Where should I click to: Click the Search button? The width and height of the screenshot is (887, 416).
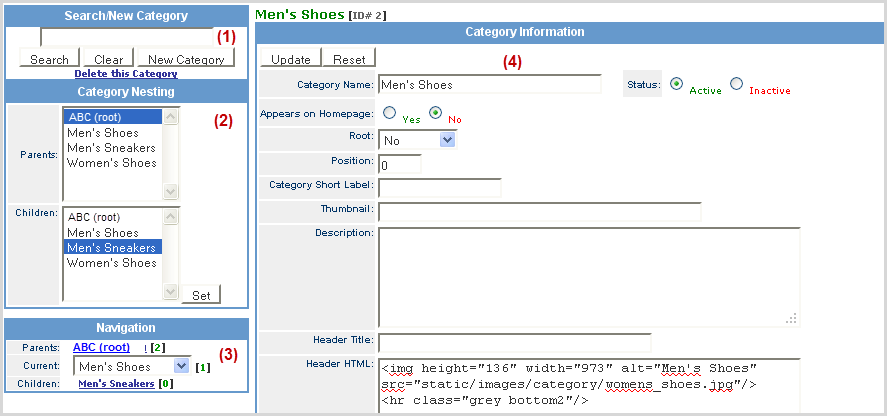pos(49,59)
